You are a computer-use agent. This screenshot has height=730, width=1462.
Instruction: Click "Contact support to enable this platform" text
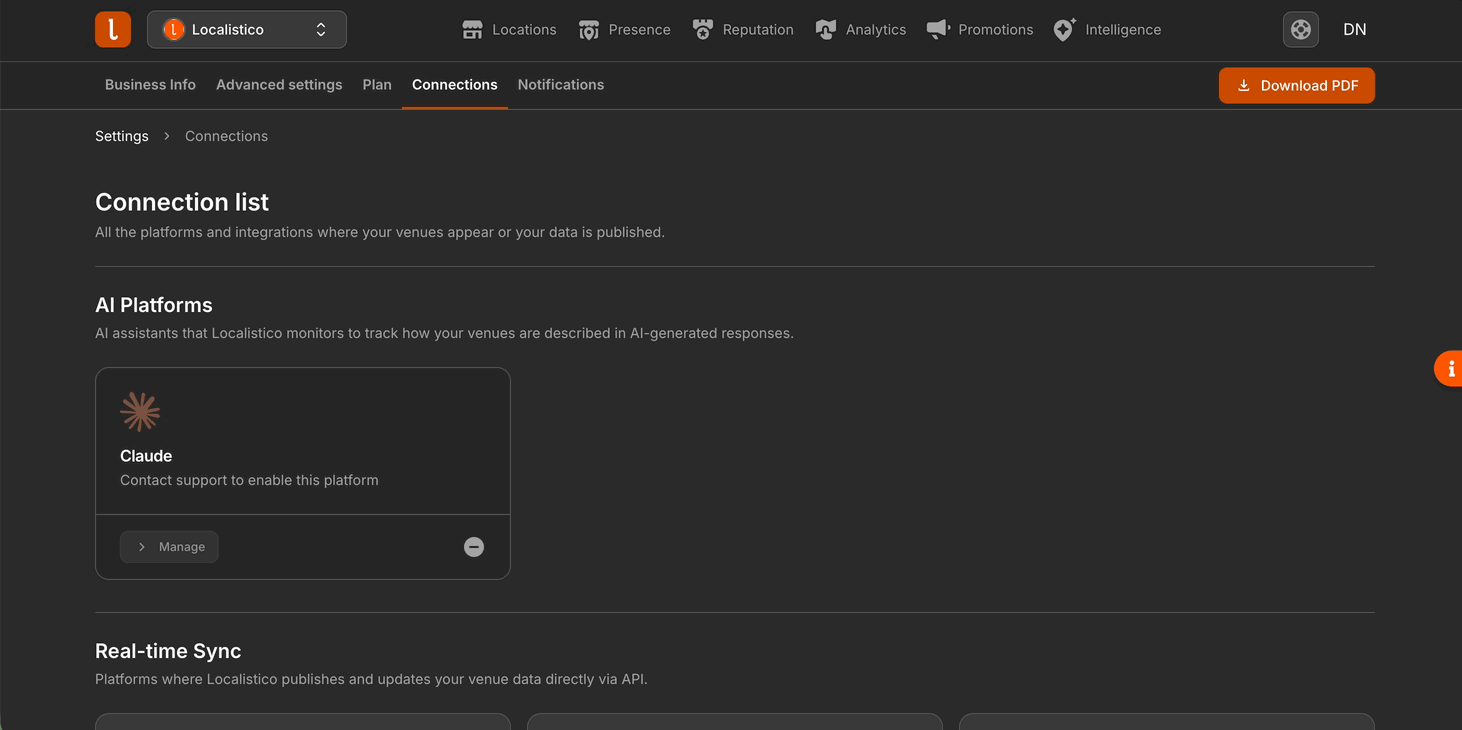(249, 480)
